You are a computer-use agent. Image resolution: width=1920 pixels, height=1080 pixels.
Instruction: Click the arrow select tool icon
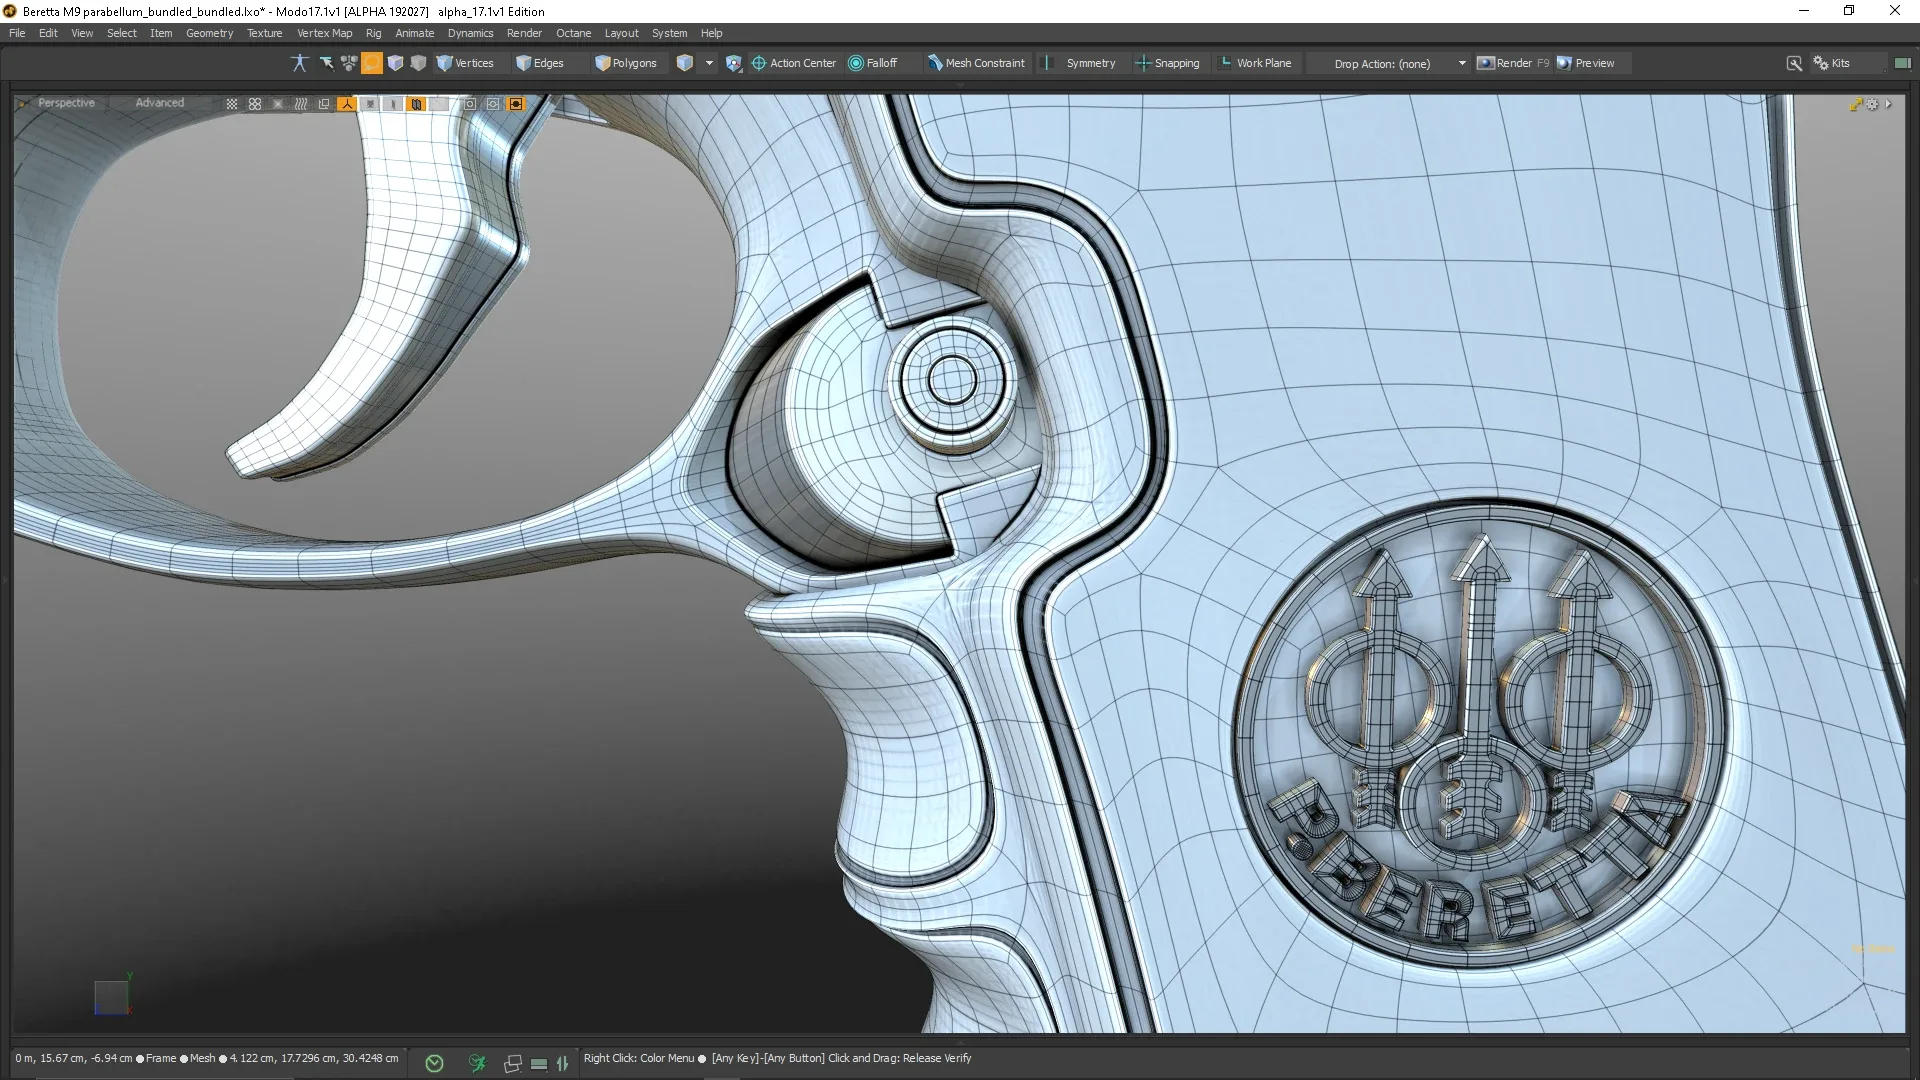[x=326, y=63]
